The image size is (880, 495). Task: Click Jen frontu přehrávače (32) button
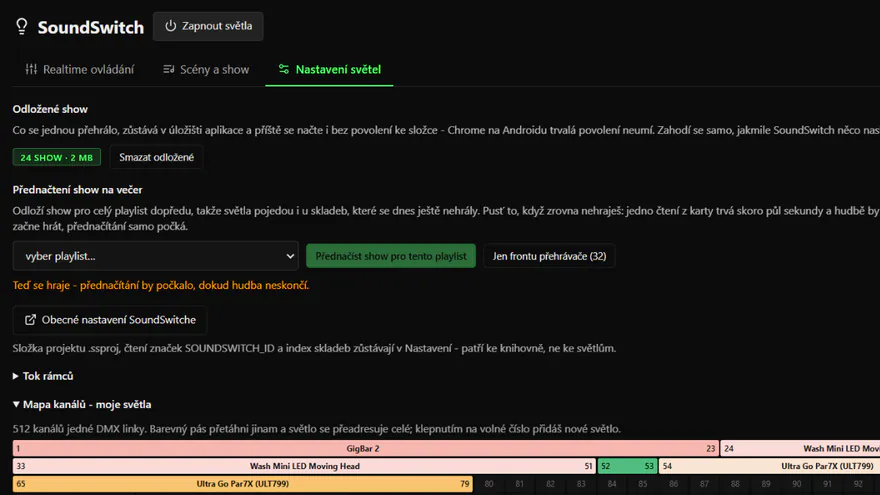pos(549,256)
